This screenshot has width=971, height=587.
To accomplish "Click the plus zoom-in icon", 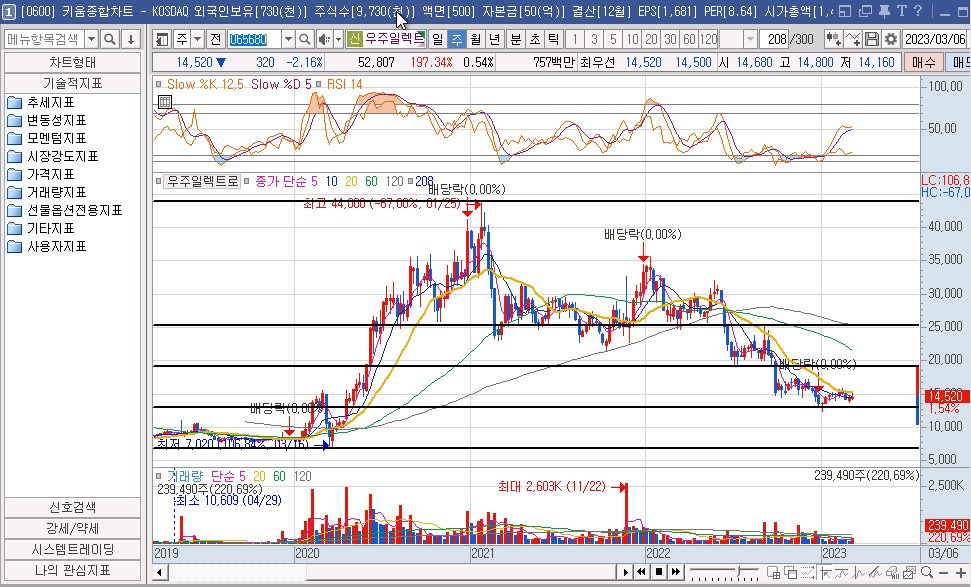I will tap(960, 572).
